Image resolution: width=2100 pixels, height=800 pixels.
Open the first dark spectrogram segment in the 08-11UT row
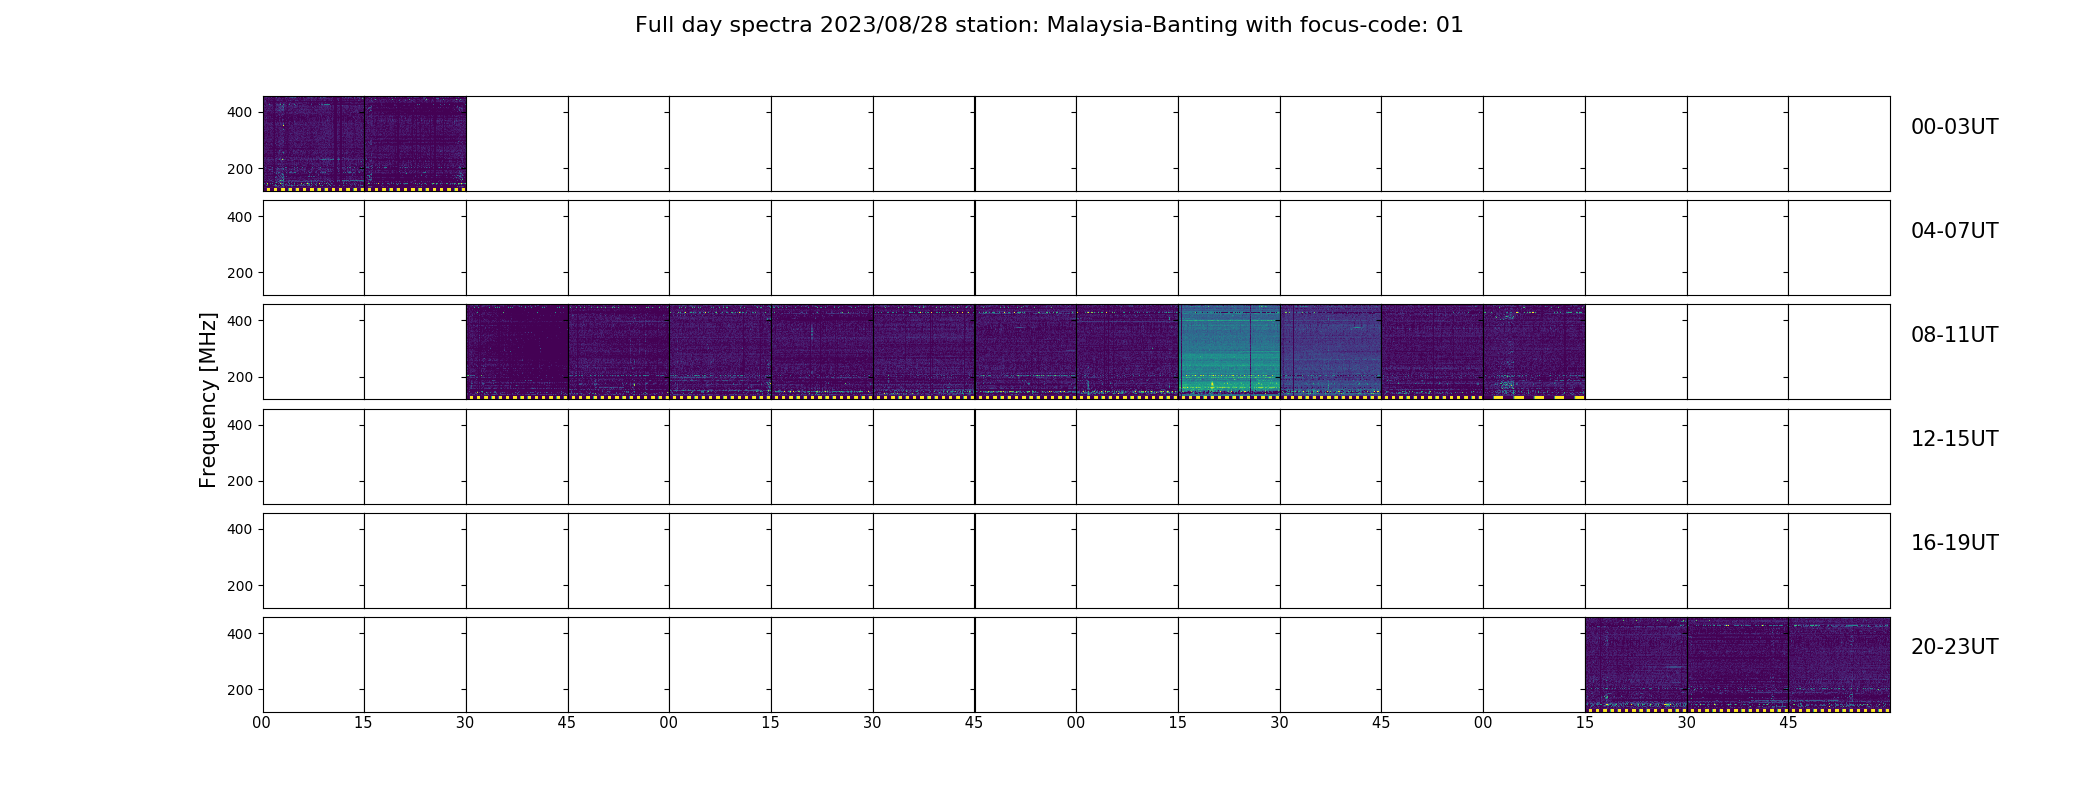tap(517, 352)
